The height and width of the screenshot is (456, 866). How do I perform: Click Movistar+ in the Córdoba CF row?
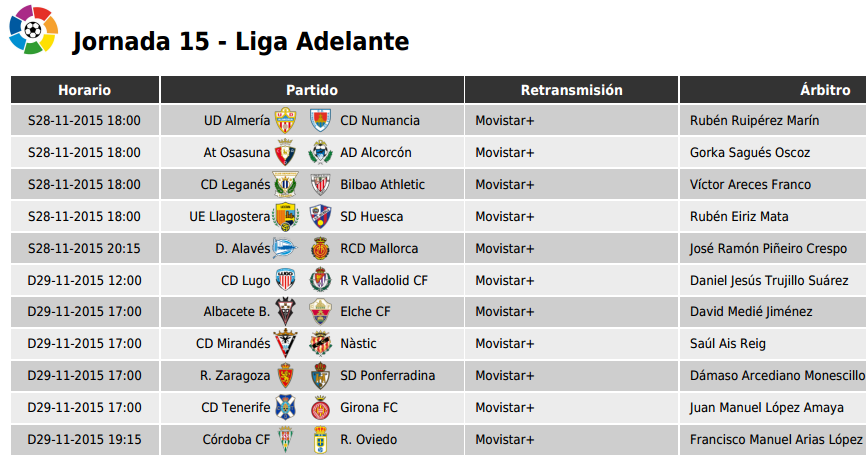coord(505,439)
